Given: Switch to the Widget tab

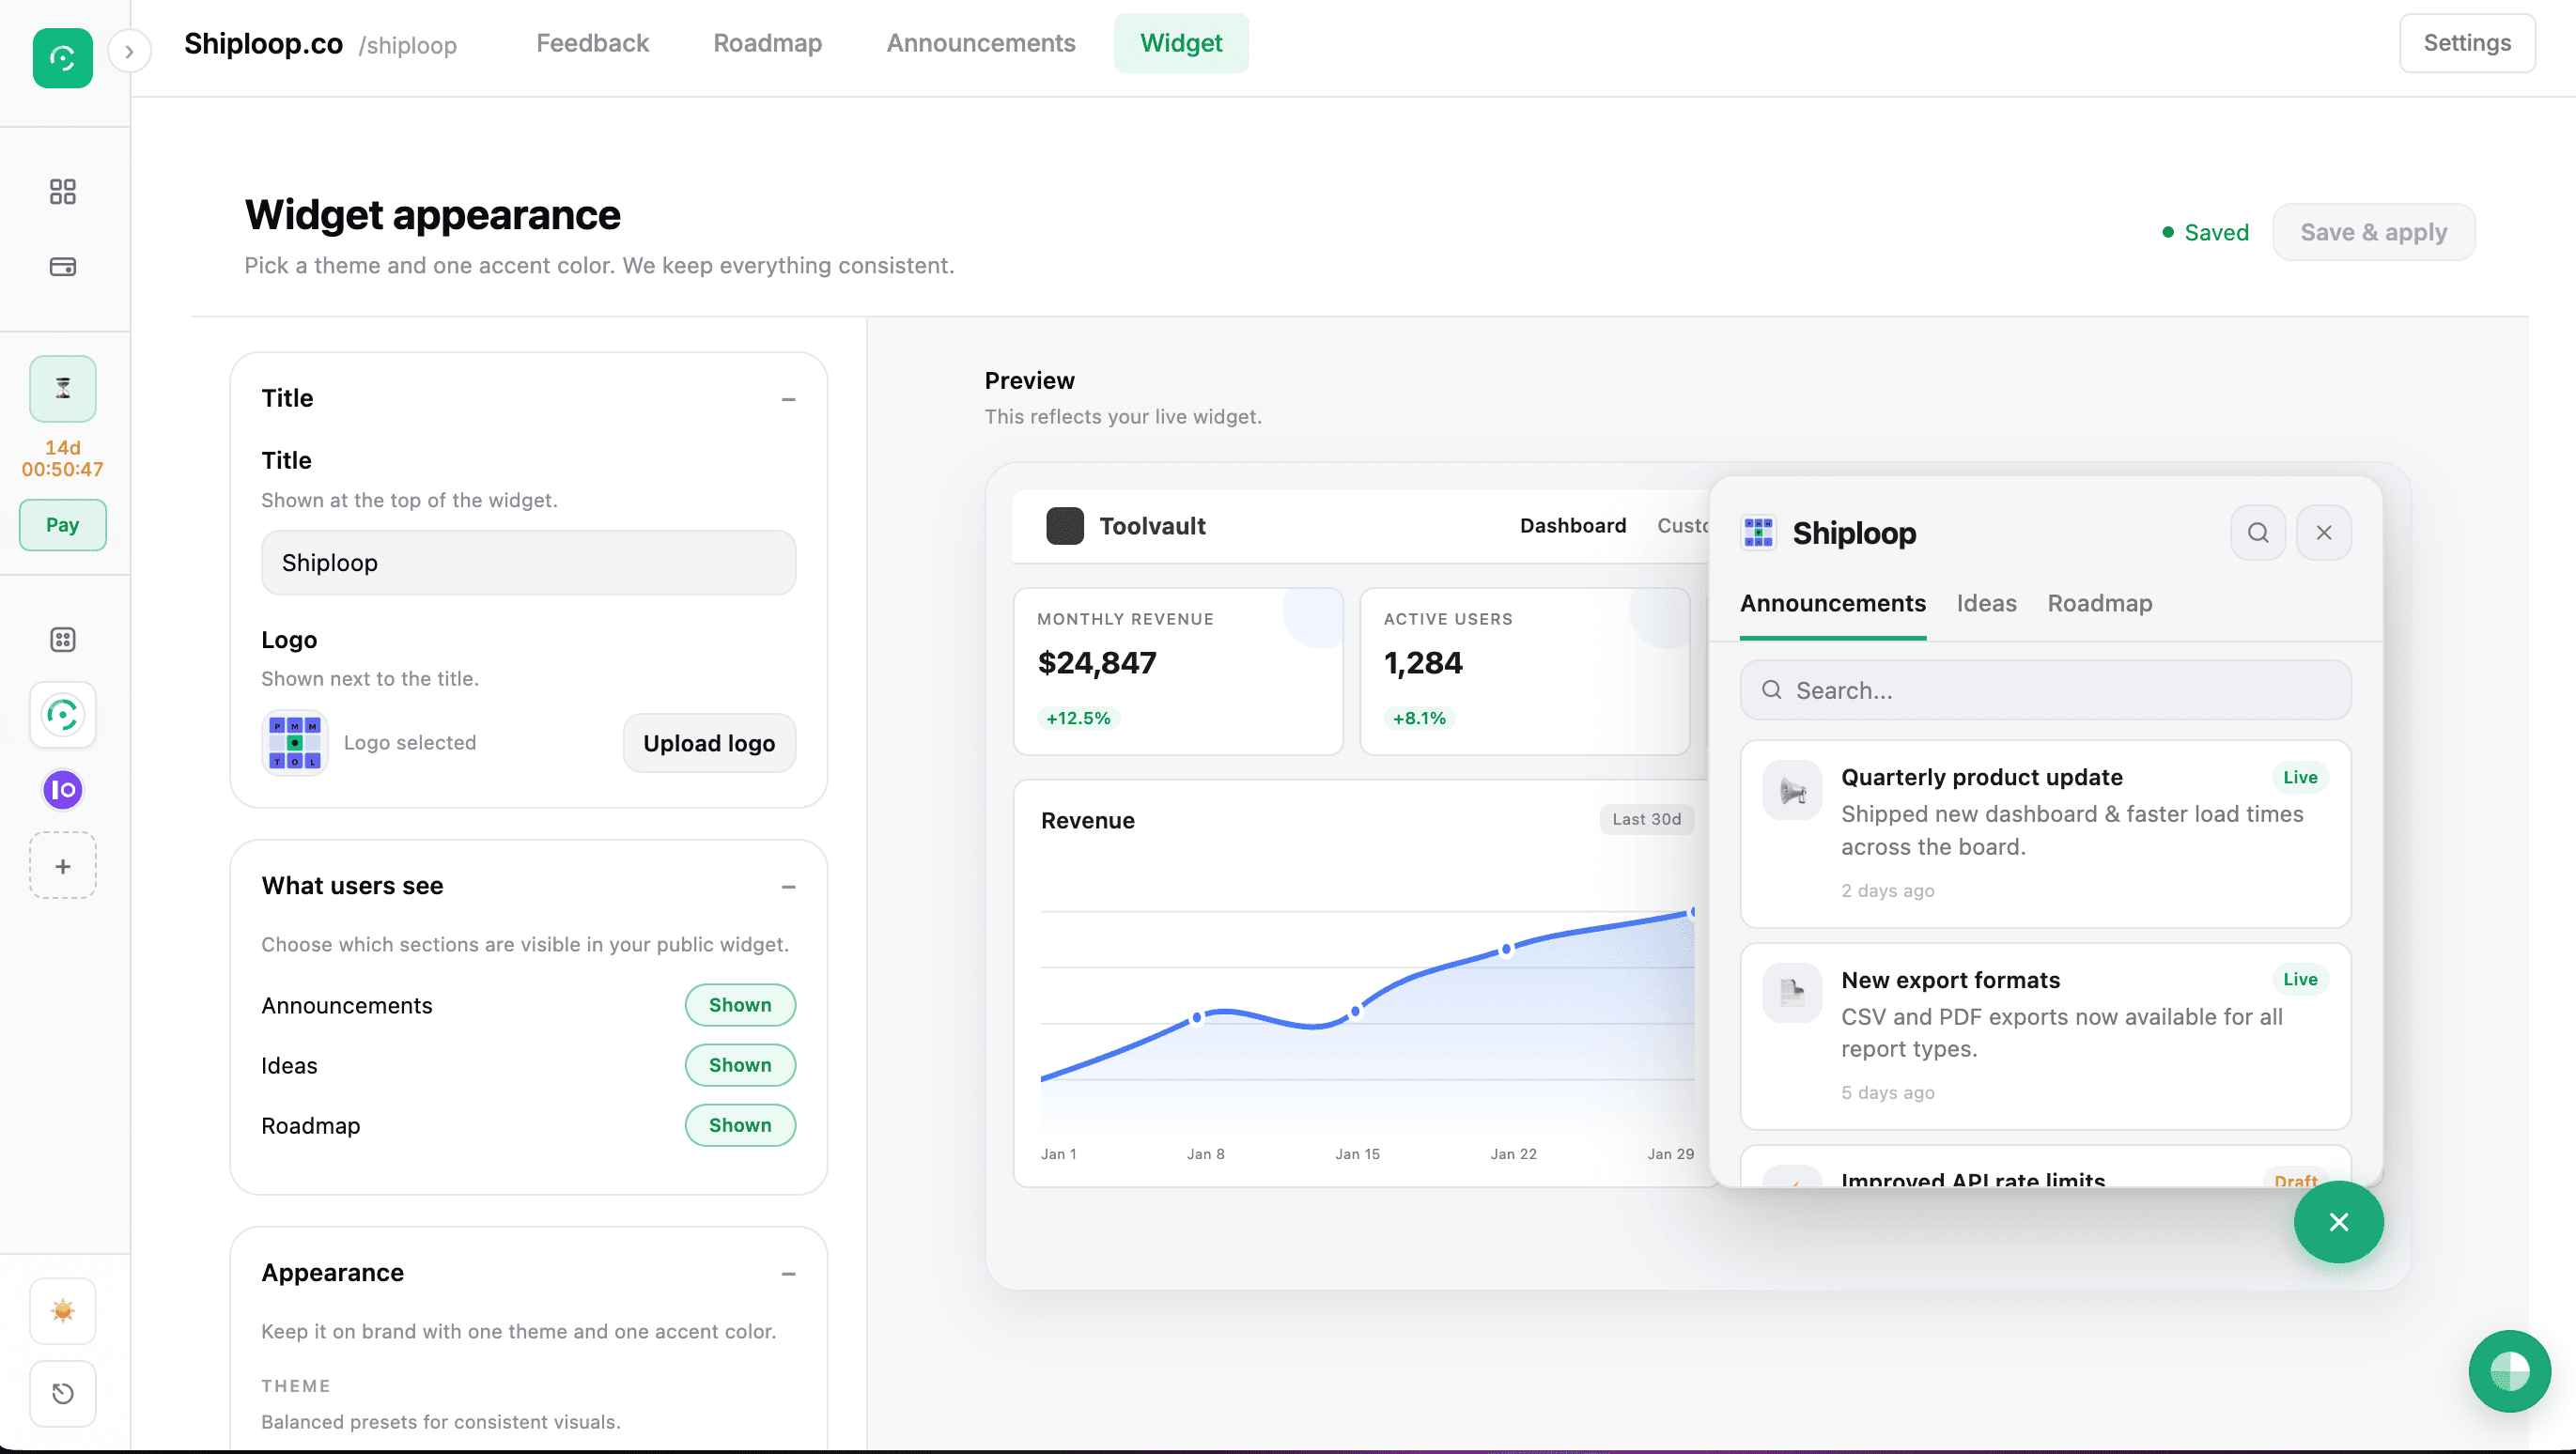Looking at the screenshot, I should pos(1181,43).
